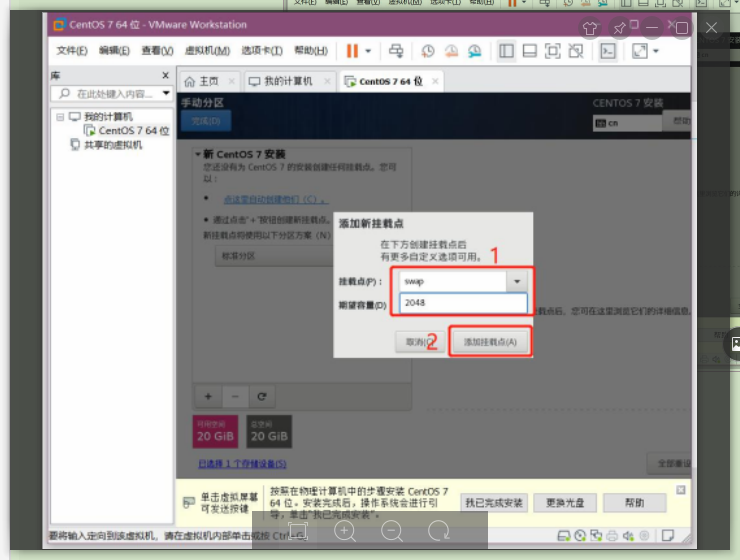Click the 添加挂载点(A) button
Image resolution: width=740 pixels, height=560 pixels.
click(490, 342)
